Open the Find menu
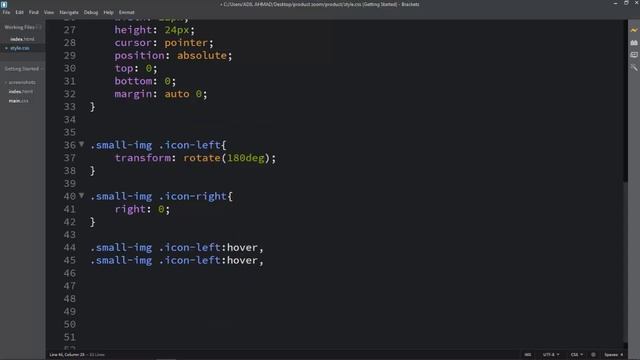Viewport: 640px width, 360px height. tap(33, 12)
